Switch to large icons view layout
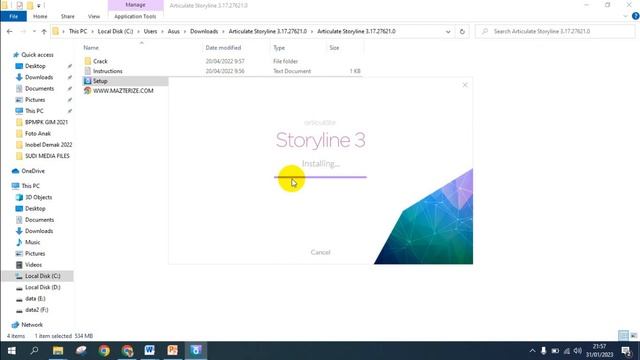640x360 pixels. pos(633,336)
